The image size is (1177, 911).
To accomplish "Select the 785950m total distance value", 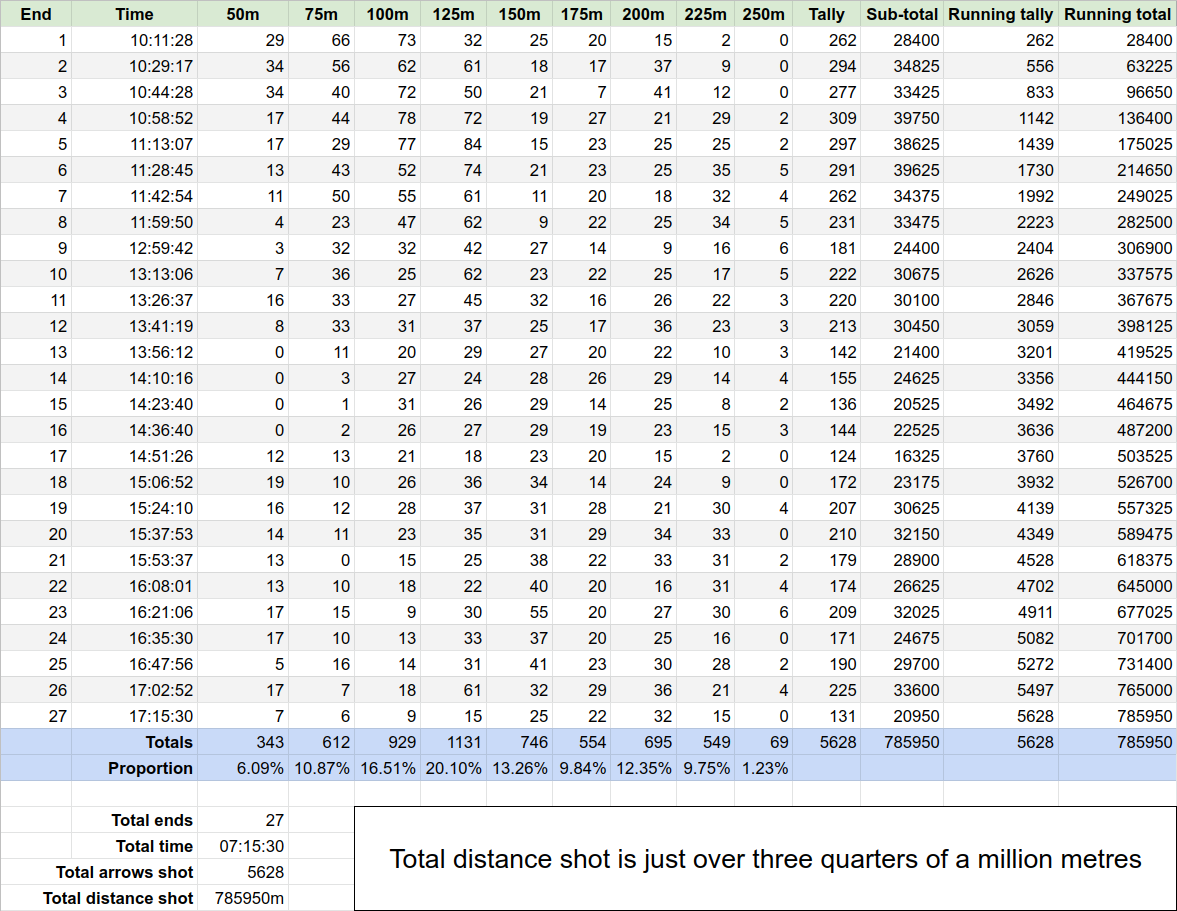I will click(x=243, y=898).
